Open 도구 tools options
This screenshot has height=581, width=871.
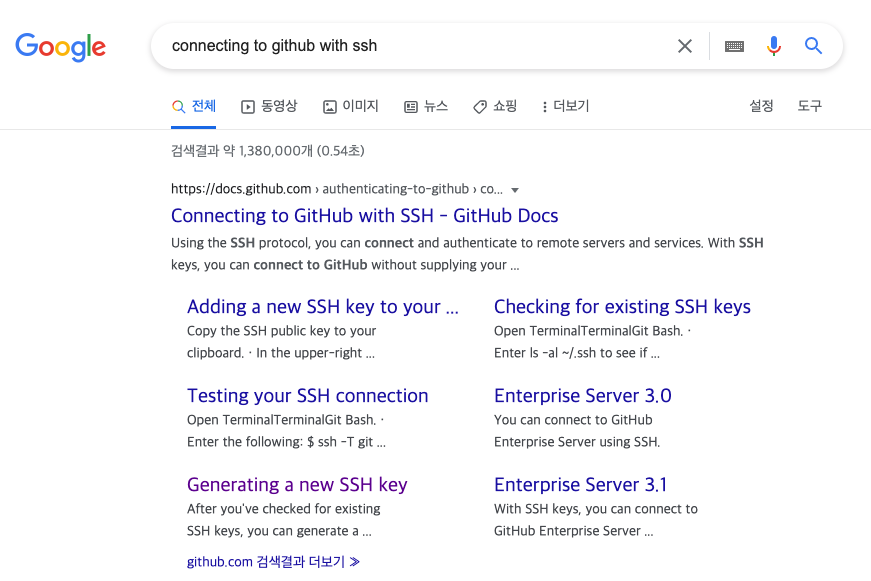(x=809, y=106)
